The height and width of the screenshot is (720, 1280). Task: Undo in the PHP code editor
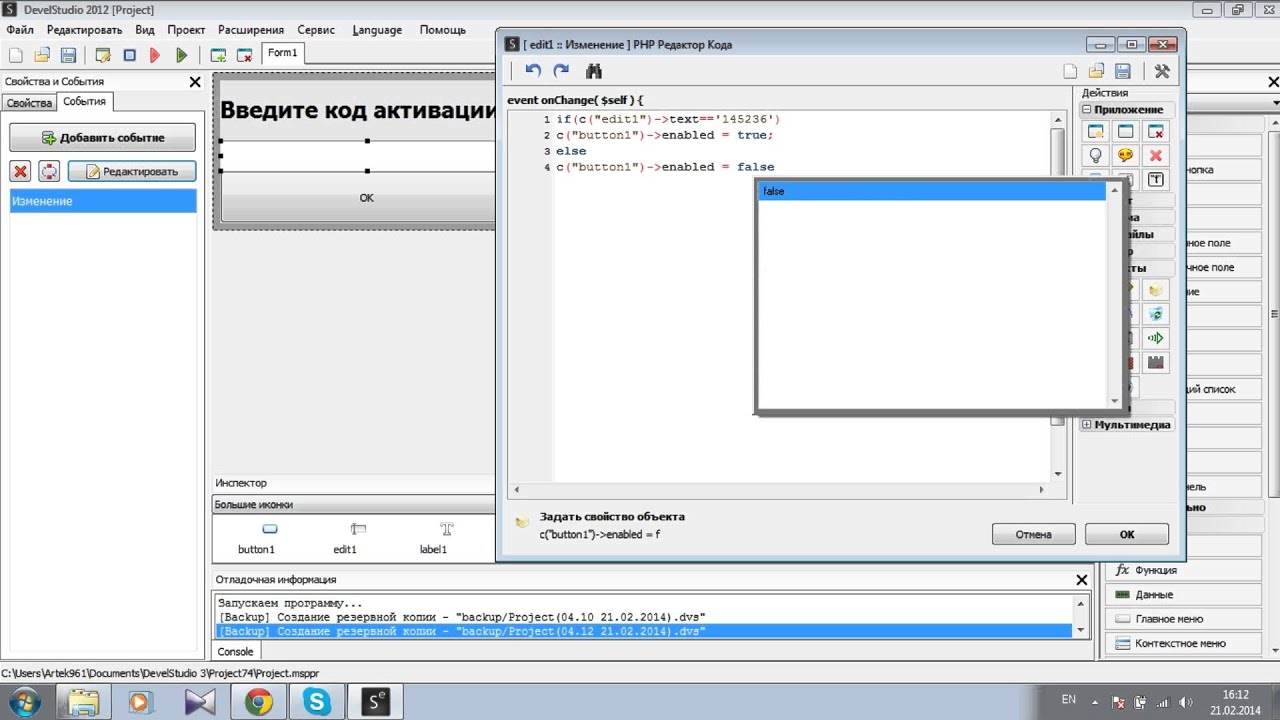point(533,71)
